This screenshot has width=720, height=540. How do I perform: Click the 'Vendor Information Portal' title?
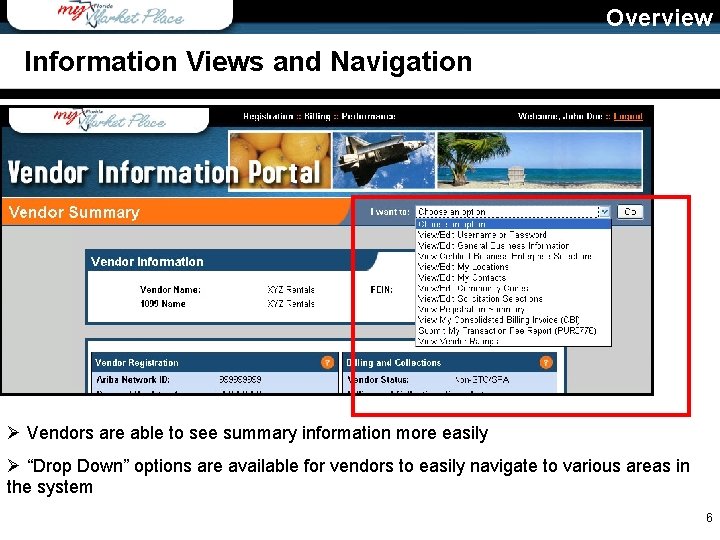(163, 173)
